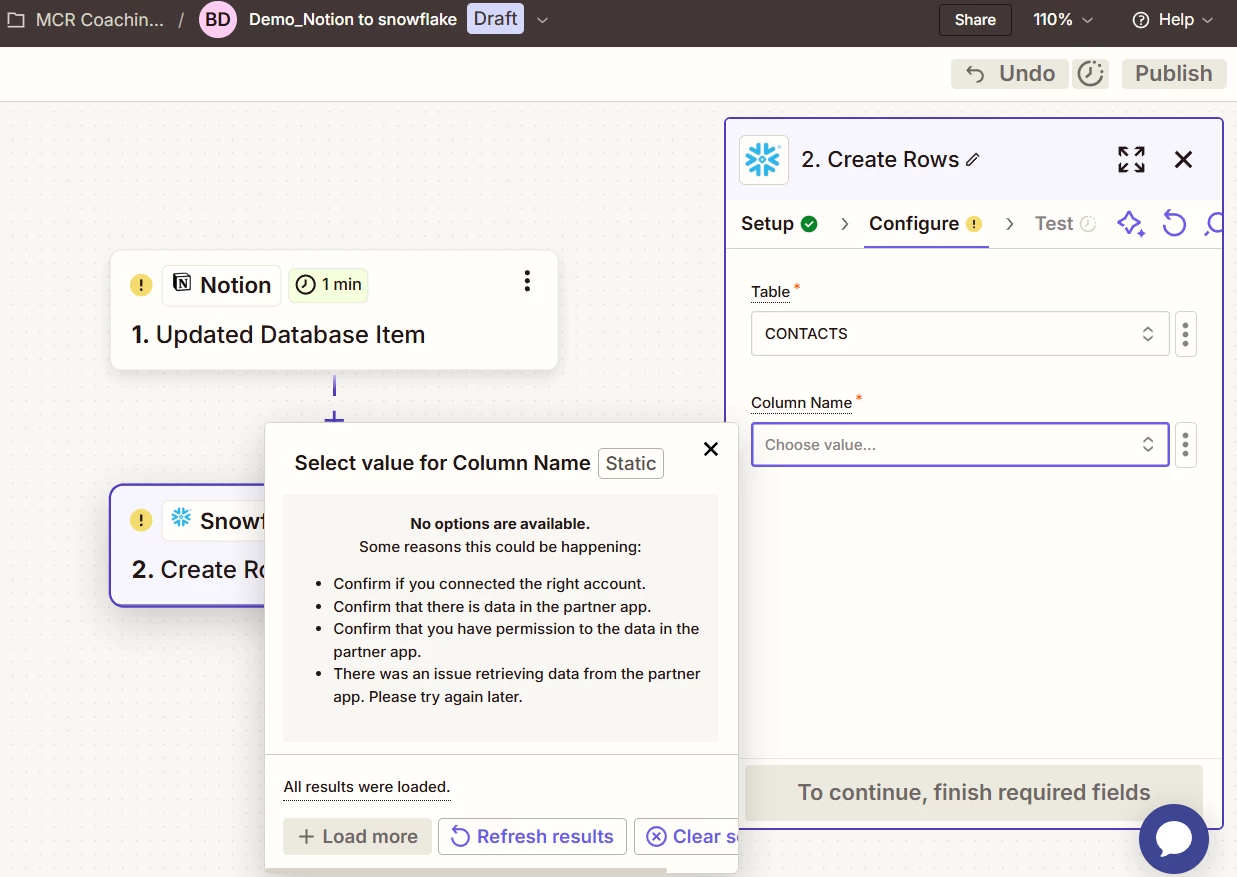Open the Table field options menu

[1185, 334]
